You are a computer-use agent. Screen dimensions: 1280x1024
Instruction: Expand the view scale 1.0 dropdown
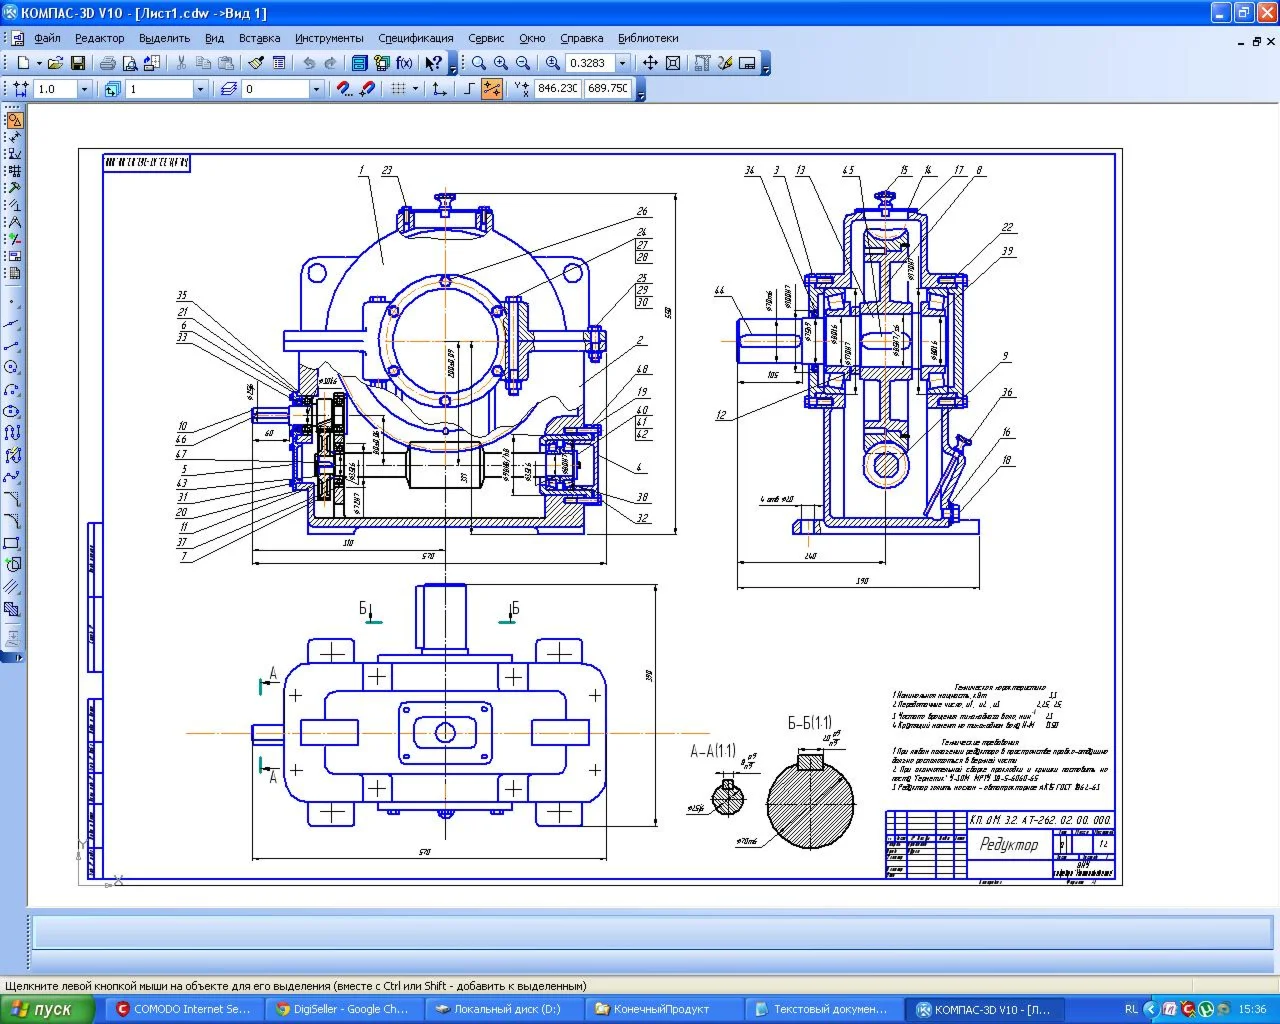pyautogui.click(x=84, y=89)
